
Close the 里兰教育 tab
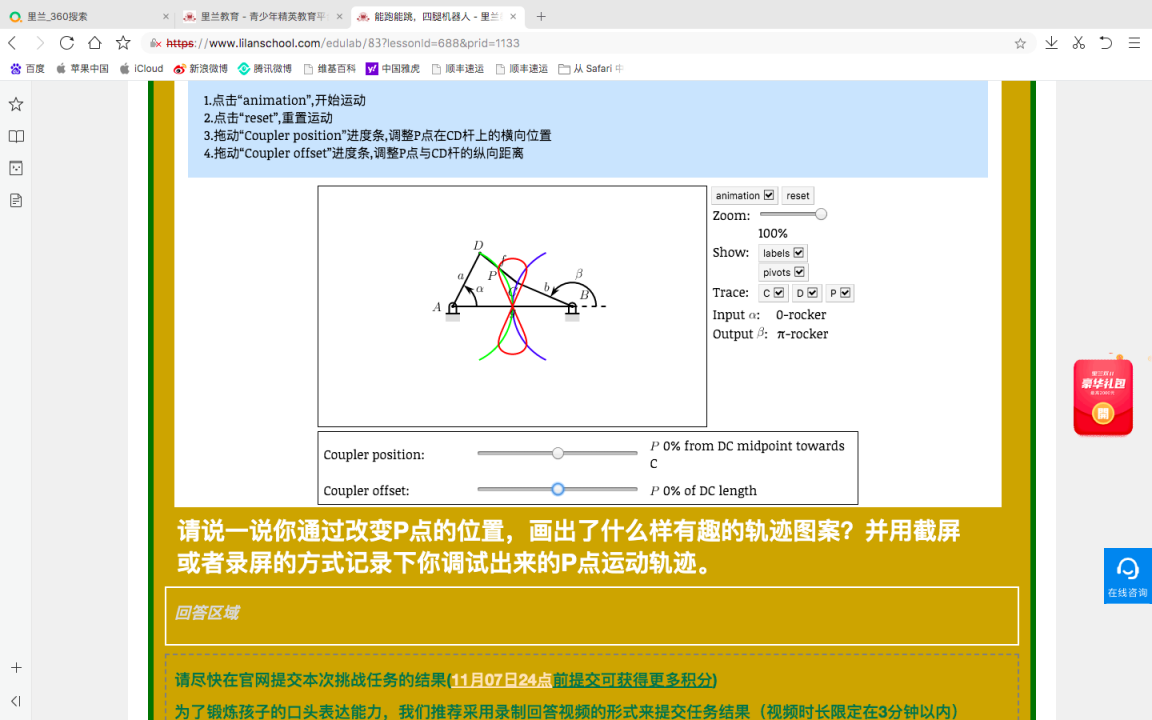[x=339, y=16]
